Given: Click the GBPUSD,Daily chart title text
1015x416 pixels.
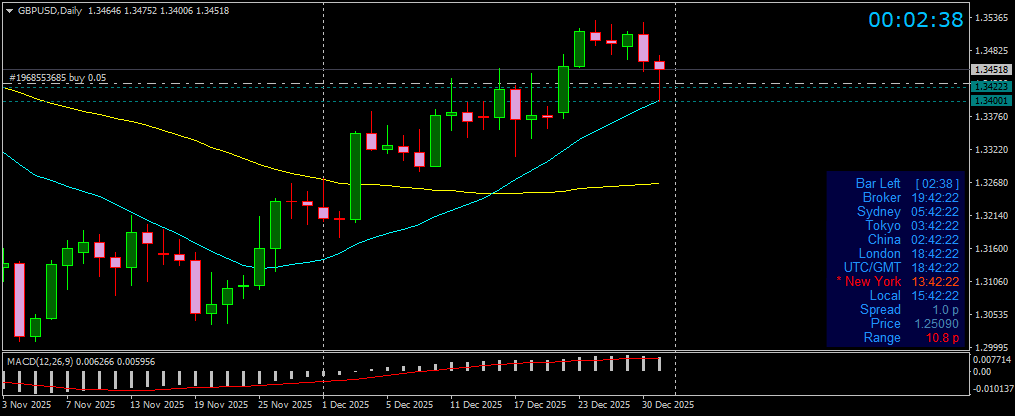Looking at the screenshot, I should coord(50,10).
